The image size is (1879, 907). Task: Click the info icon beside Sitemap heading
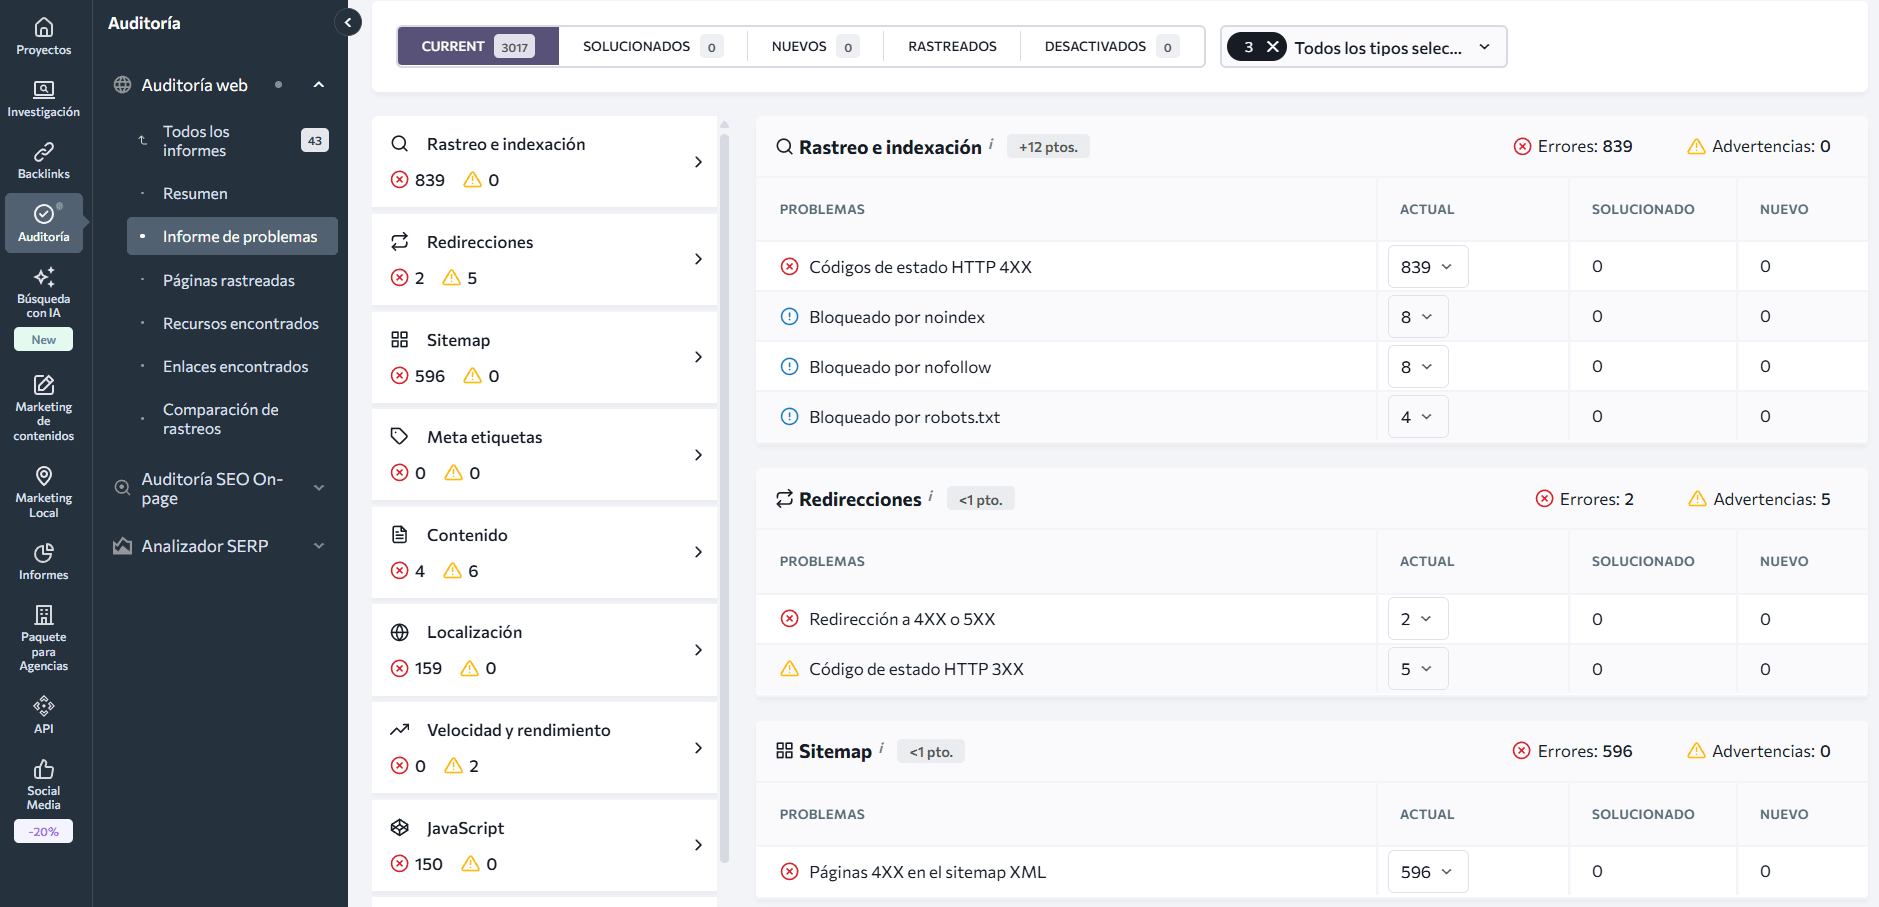881,747
